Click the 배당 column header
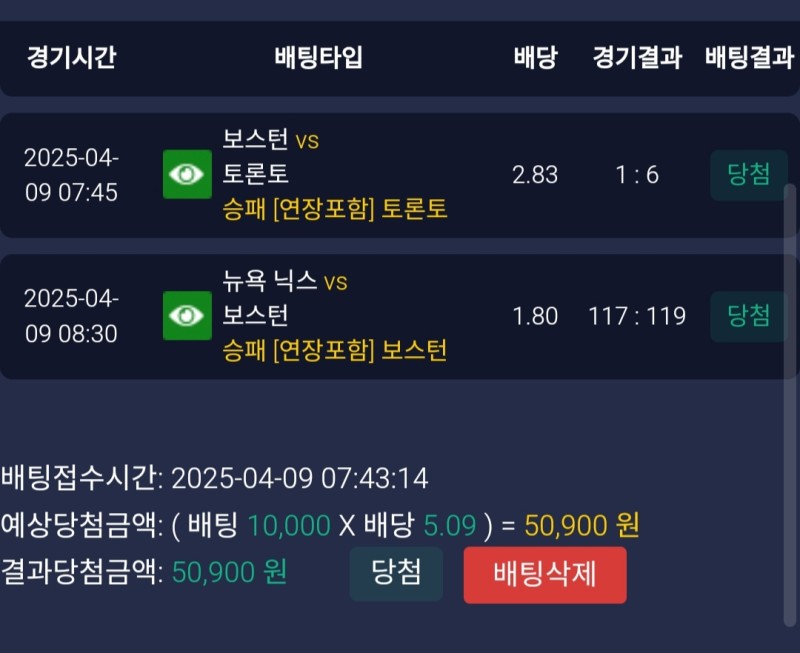The width and height of the screenshot is (800, 653). (x=535, y=57)
